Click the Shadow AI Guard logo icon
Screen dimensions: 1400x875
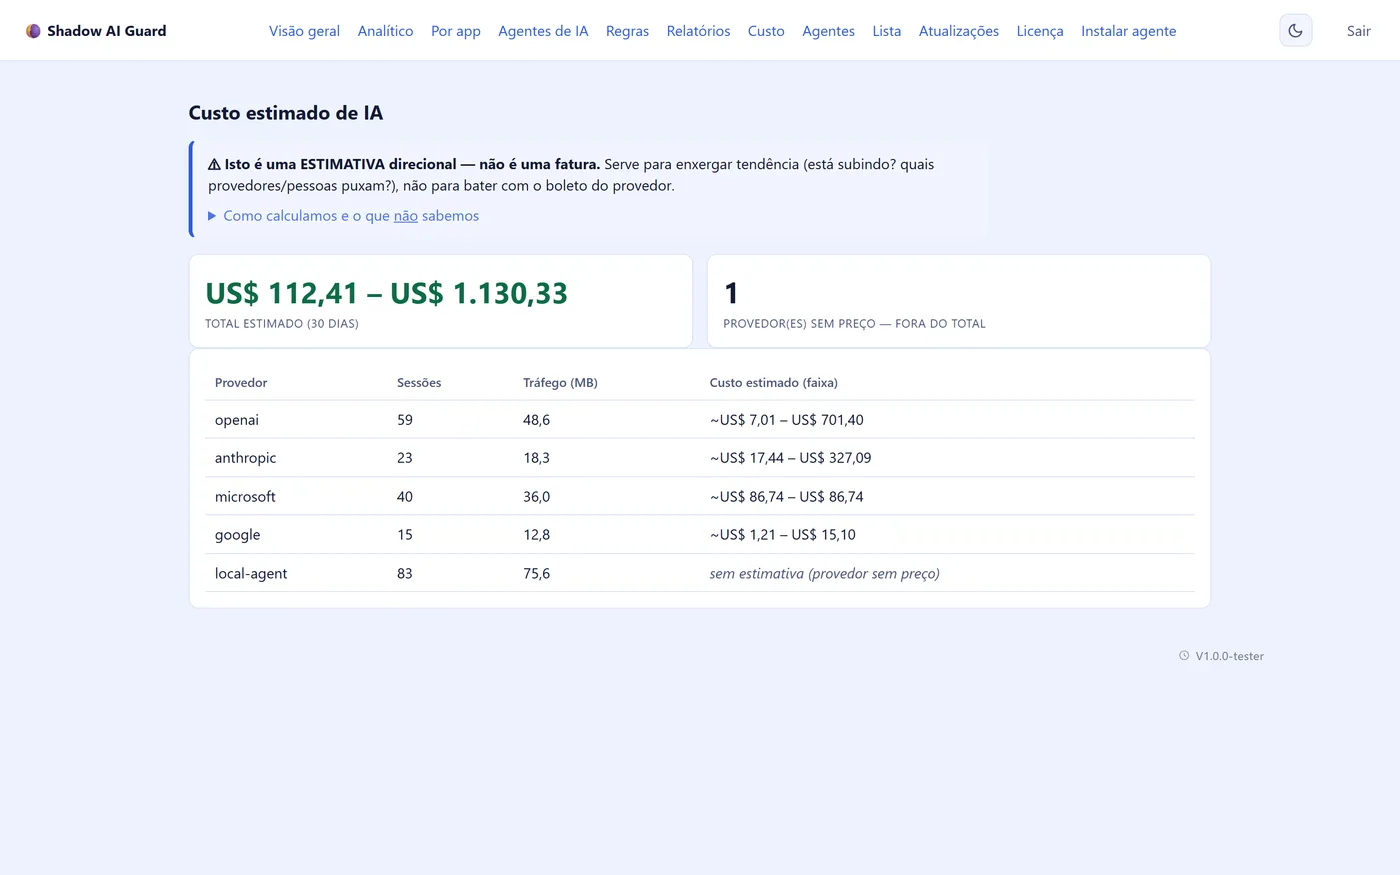(33, 31)
